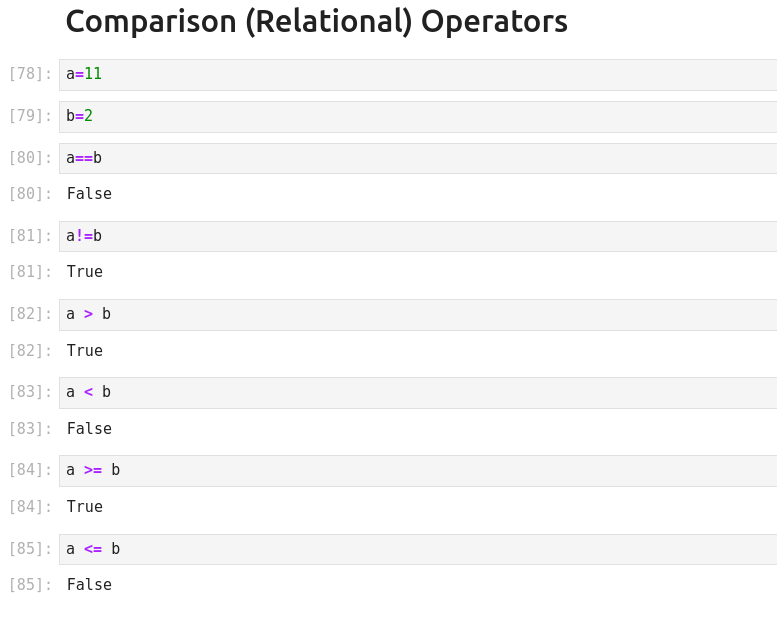Click the [79]: input prompt label
Image resolution: width=777 pixels, height=620 pixels.
[x=30, y=116]
